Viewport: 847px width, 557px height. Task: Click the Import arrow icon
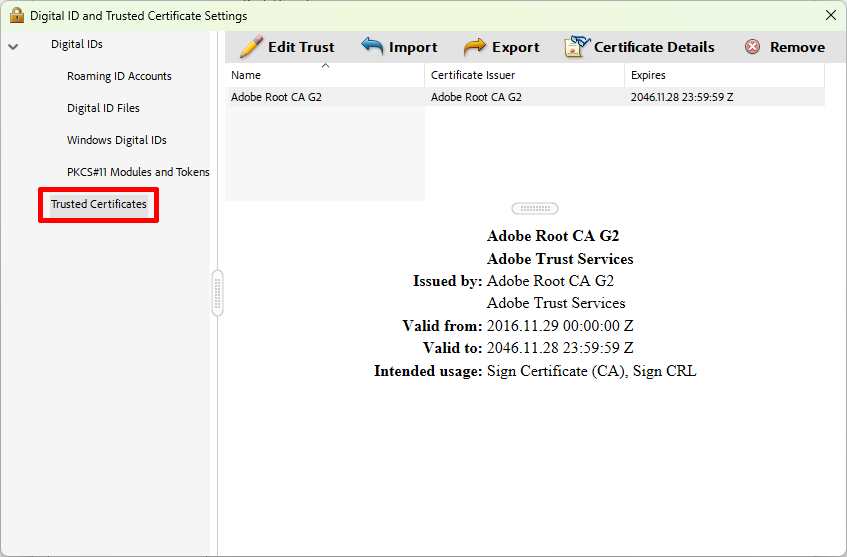[372, 47]
